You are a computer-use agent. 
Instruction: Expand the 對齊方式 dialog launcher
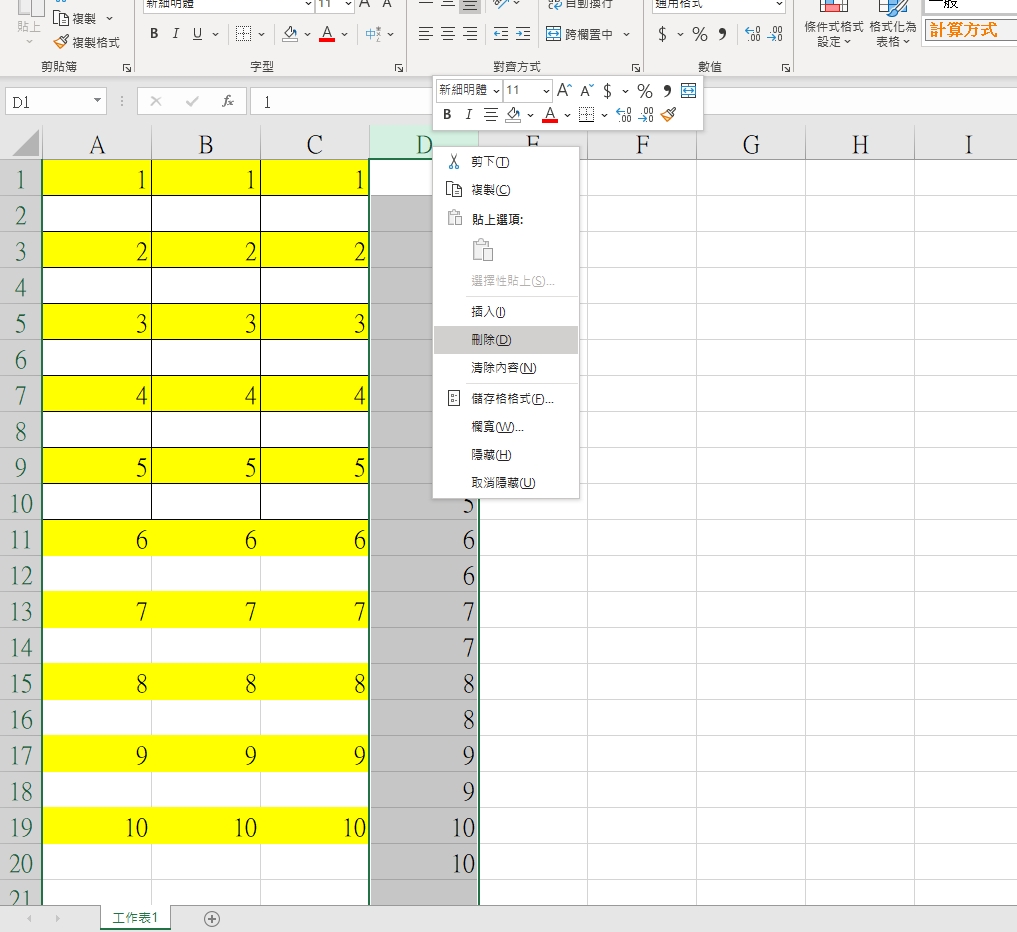636,67
